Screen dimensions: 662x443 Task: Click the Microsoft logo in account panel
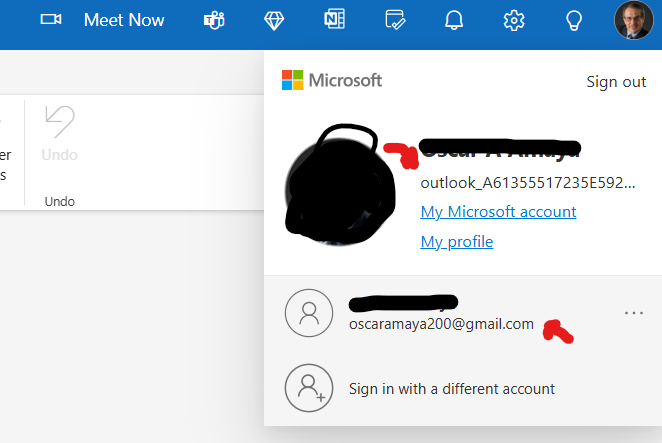(332, 80)
